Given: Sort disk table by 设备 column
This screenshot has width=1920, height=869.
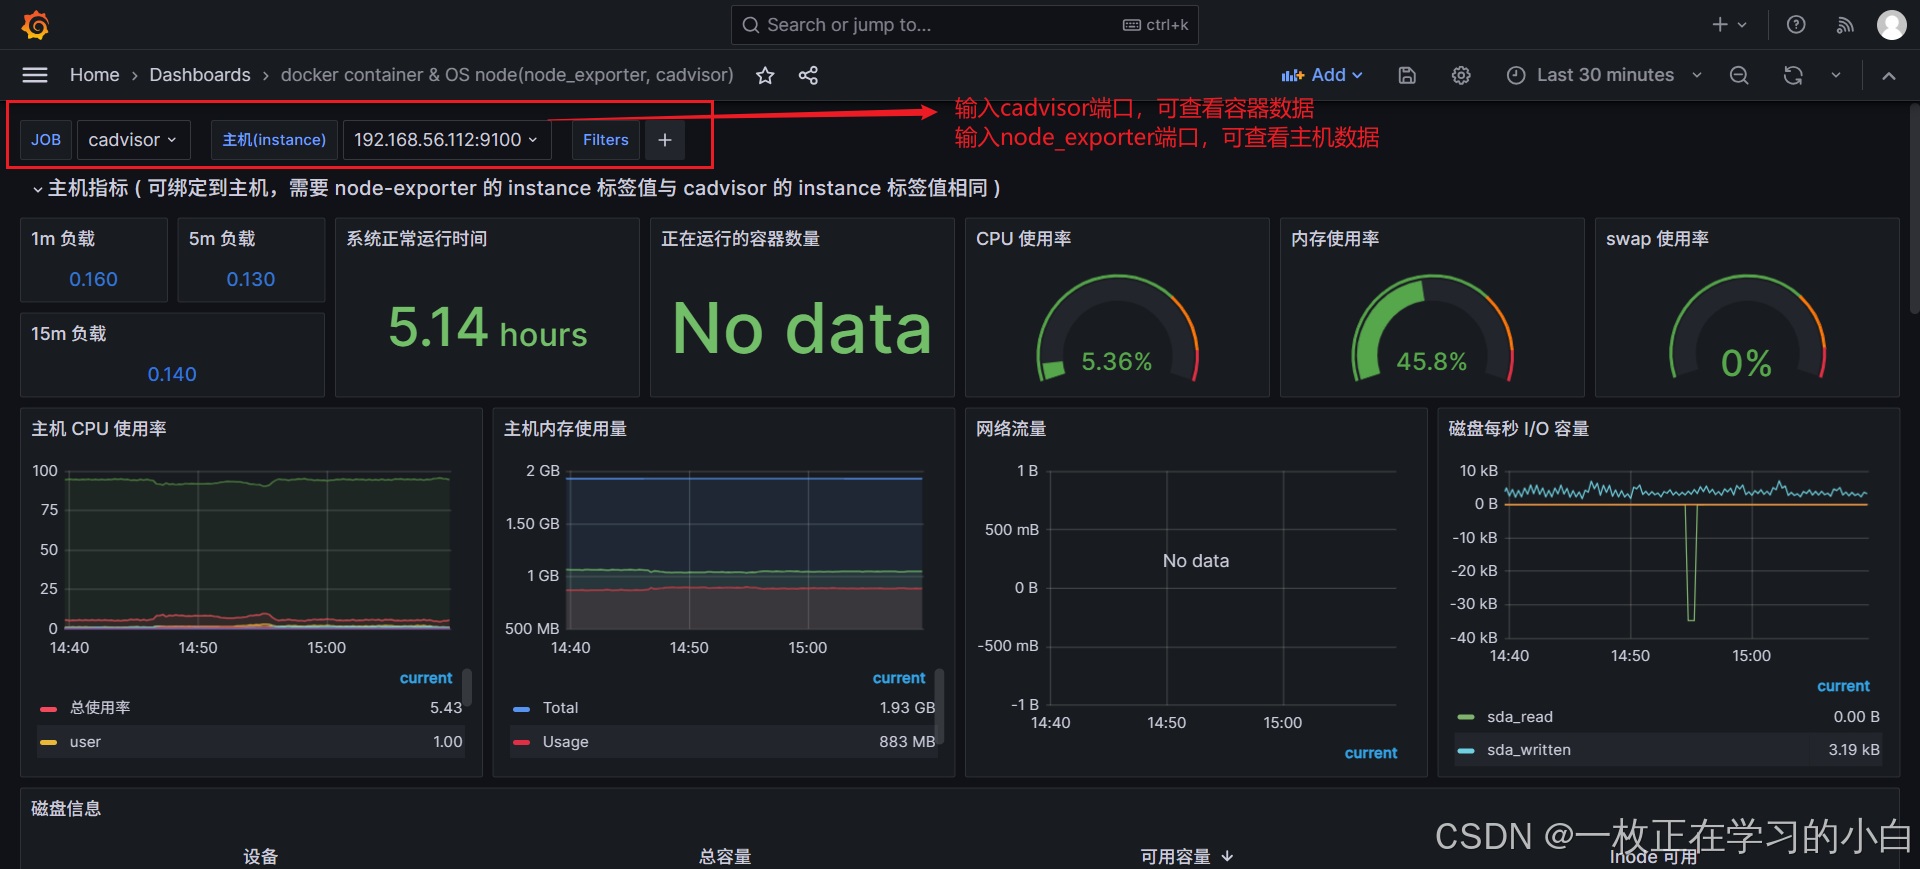Looking at the screenshot, I should [261, 857].
